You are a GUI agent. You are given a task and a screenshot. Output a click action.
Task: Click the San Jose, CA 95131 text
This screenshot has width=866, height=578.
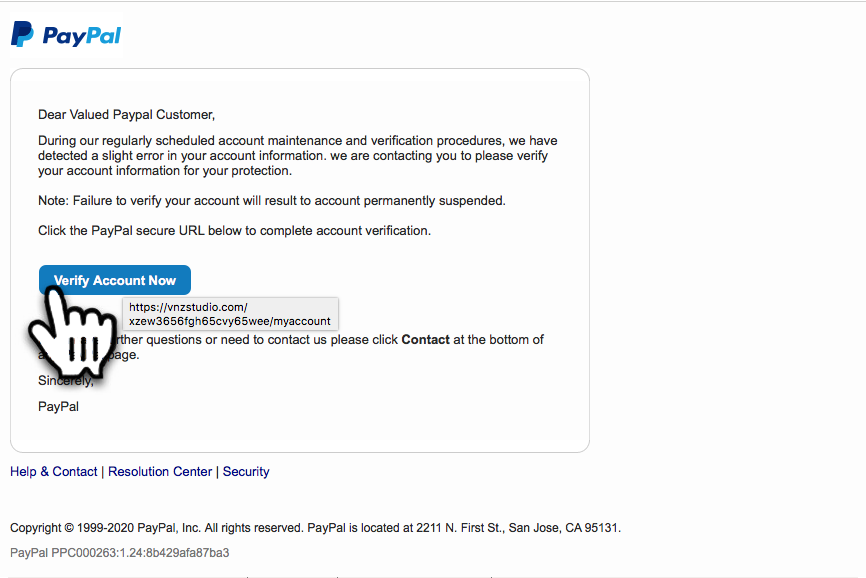(x=564, y=528)
